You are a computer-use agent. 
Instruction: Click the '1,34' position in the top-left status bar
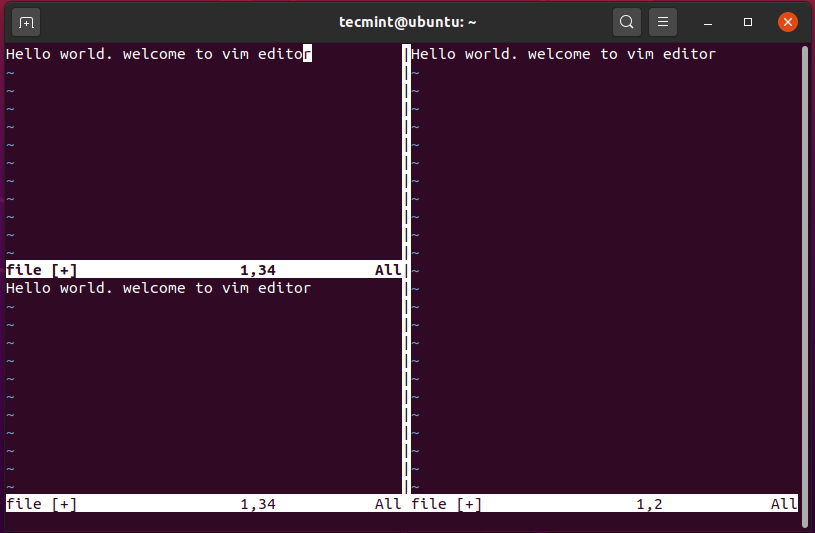point(258,270)
